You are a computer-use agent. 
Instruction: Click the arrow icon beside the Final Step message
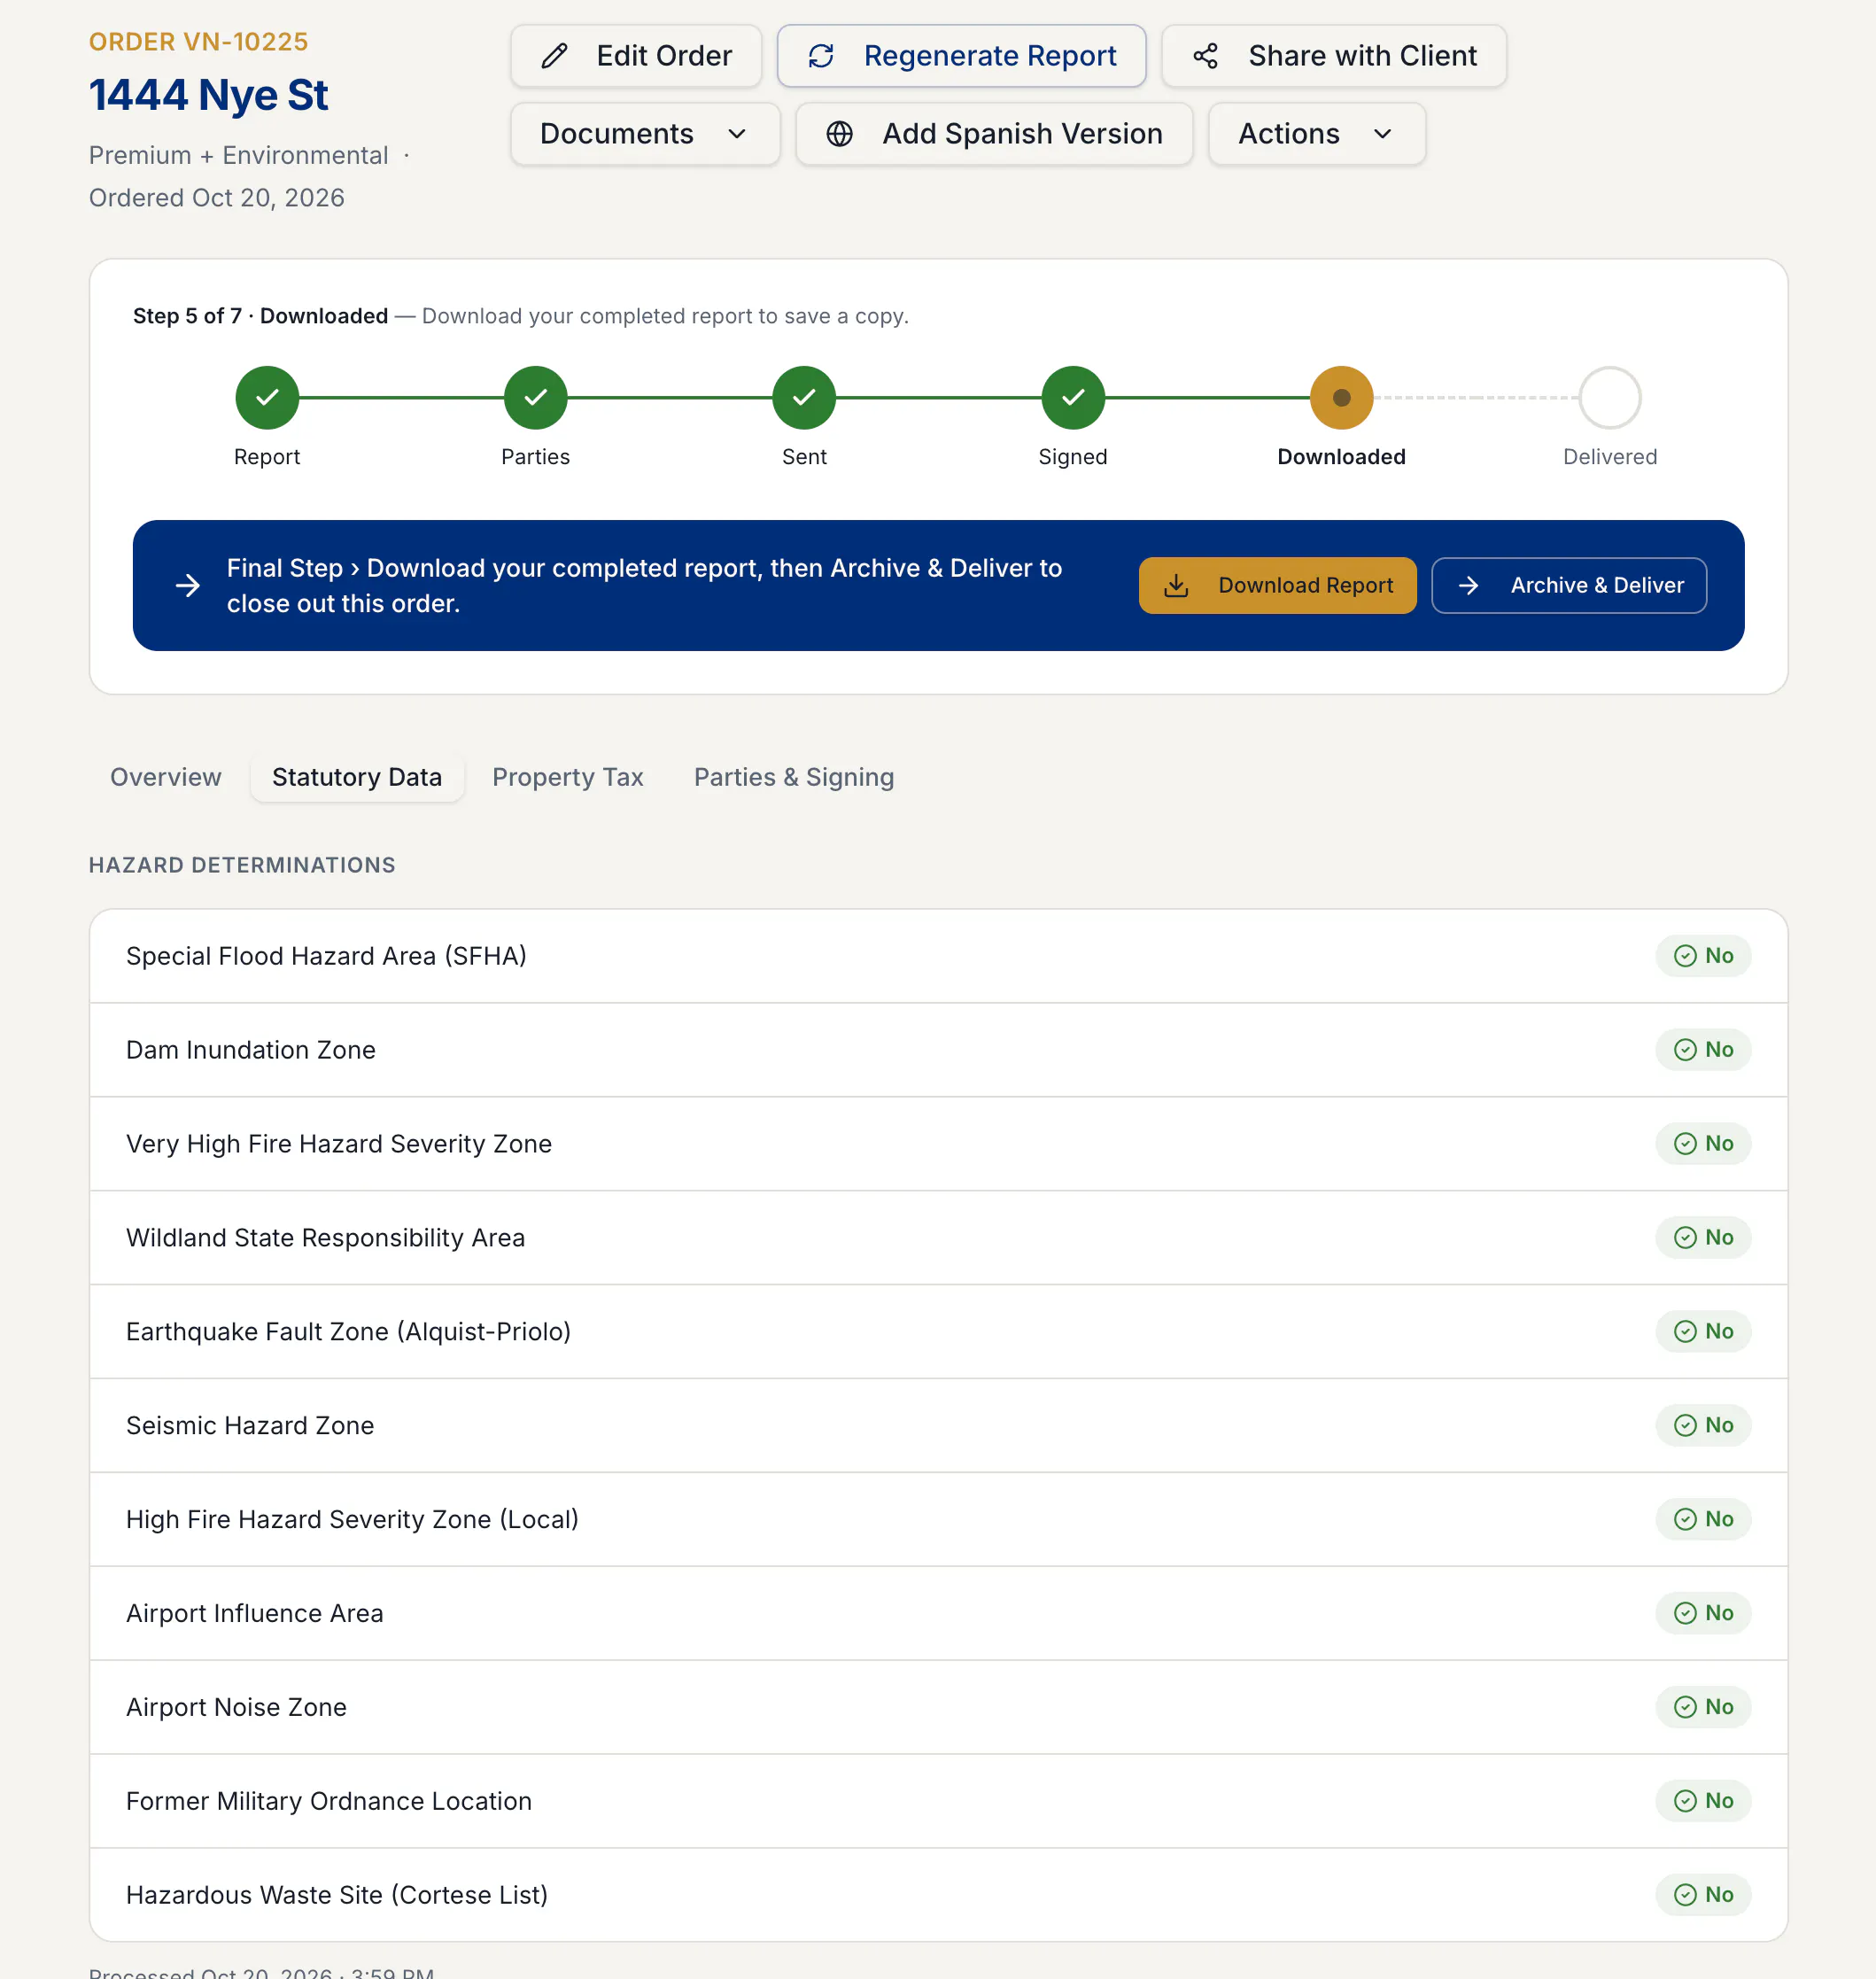coord(188,585)
